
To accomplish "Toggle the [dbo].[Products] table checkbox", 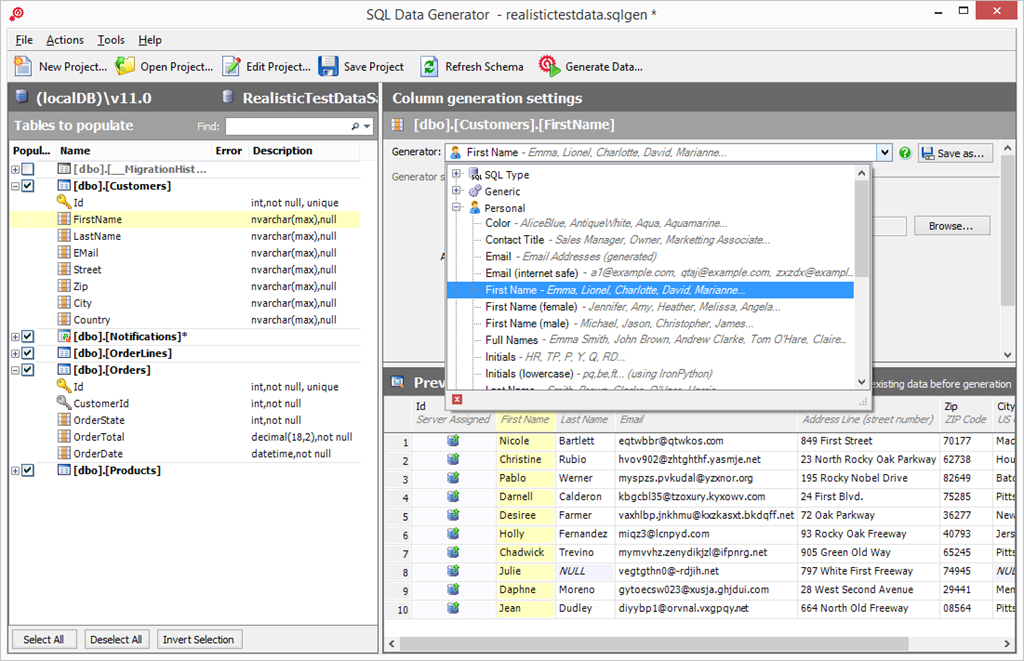I will point(28,471).
